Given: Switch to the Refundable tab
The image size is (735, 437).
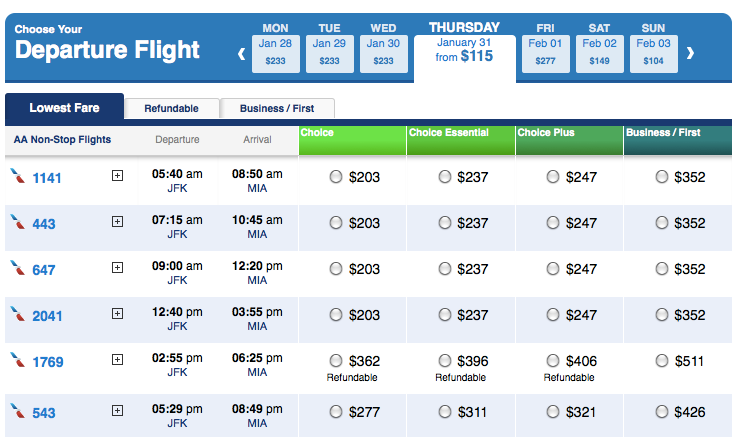Looking at the screenshot, I should click(x=171, y=108).
